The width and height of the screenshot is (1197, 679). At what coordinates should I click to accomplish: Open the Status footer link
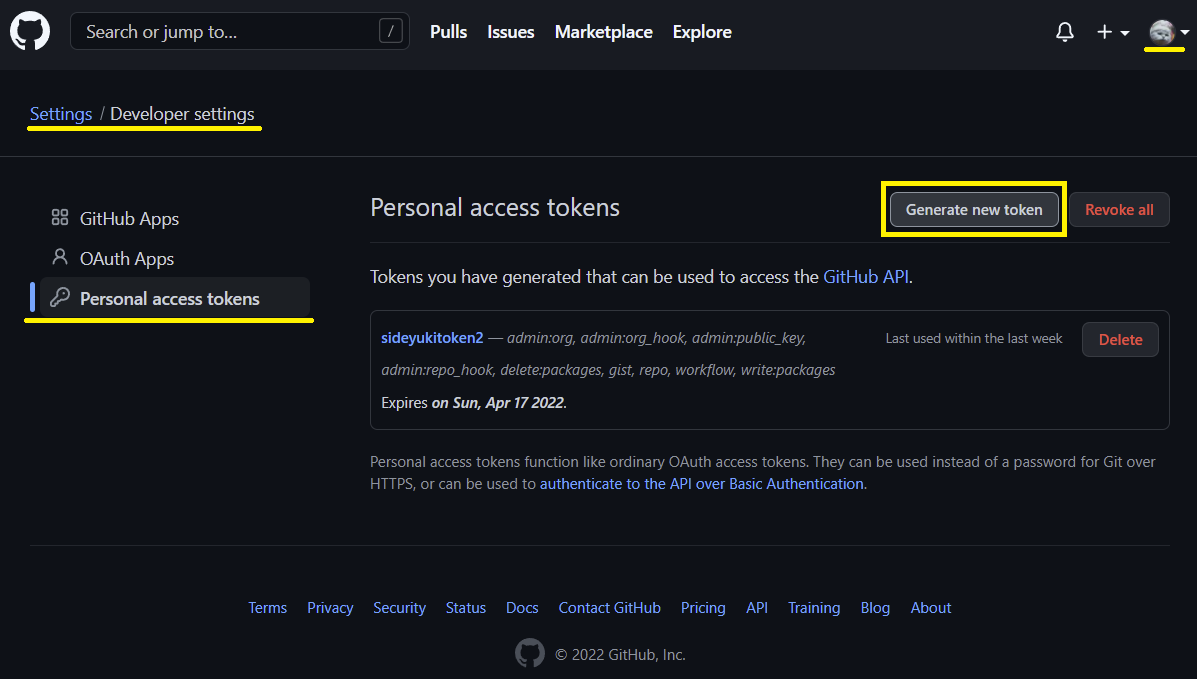click(x=466, y=608)
